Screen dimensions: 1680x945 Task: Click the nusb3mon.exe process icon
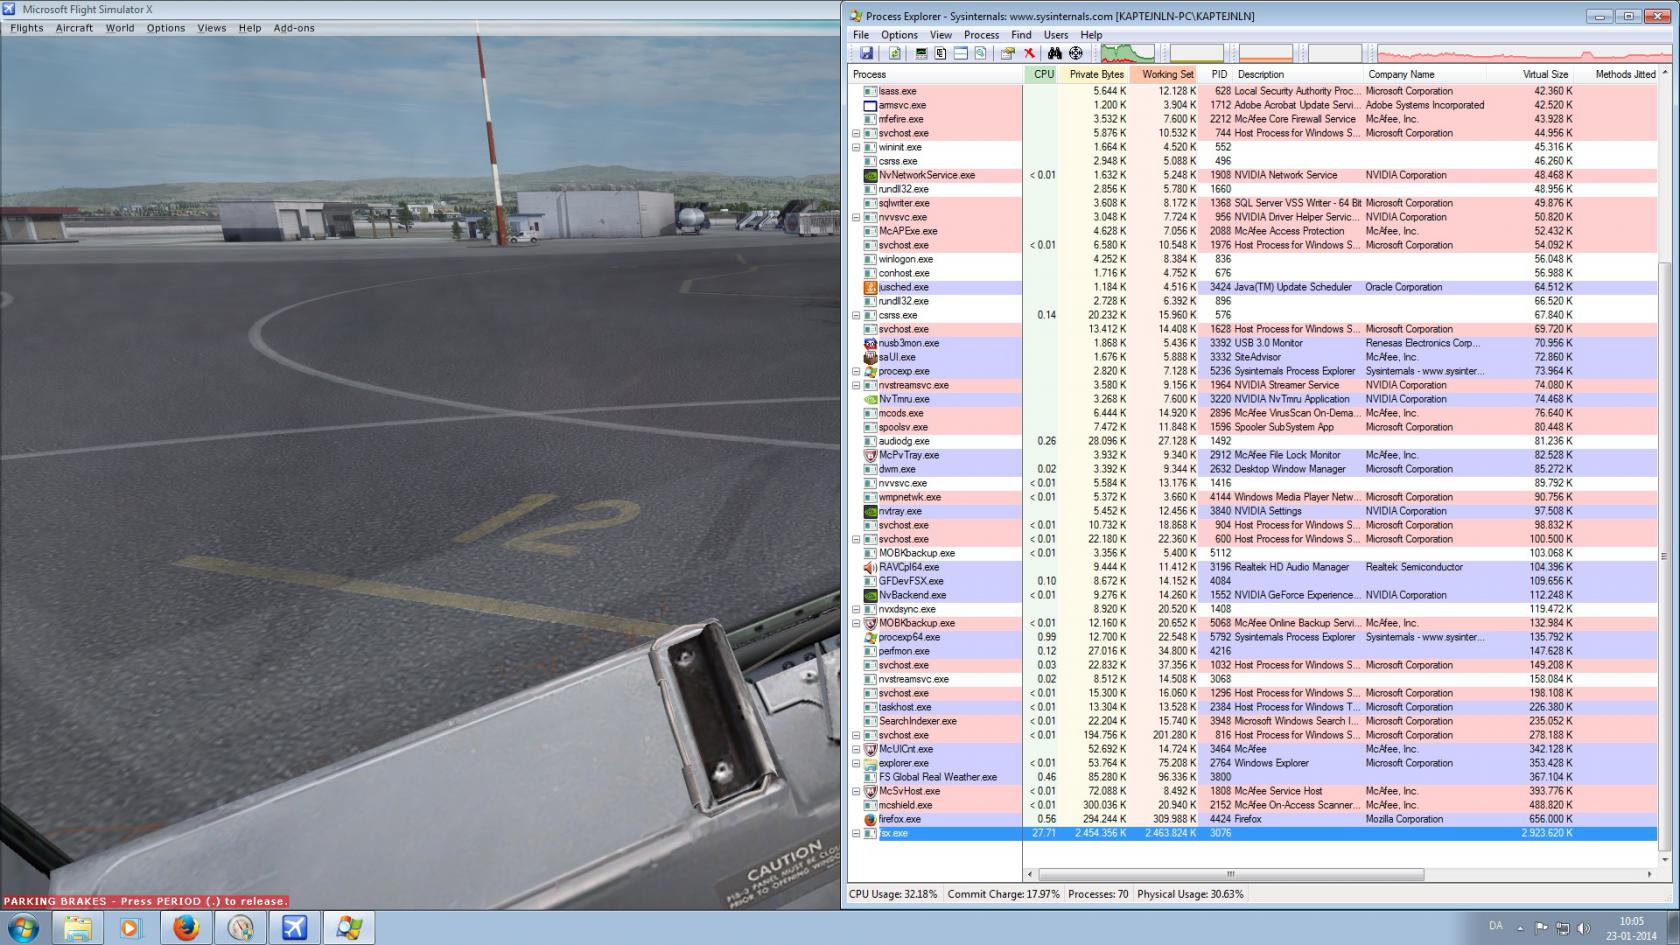click(x=870, y=343)
